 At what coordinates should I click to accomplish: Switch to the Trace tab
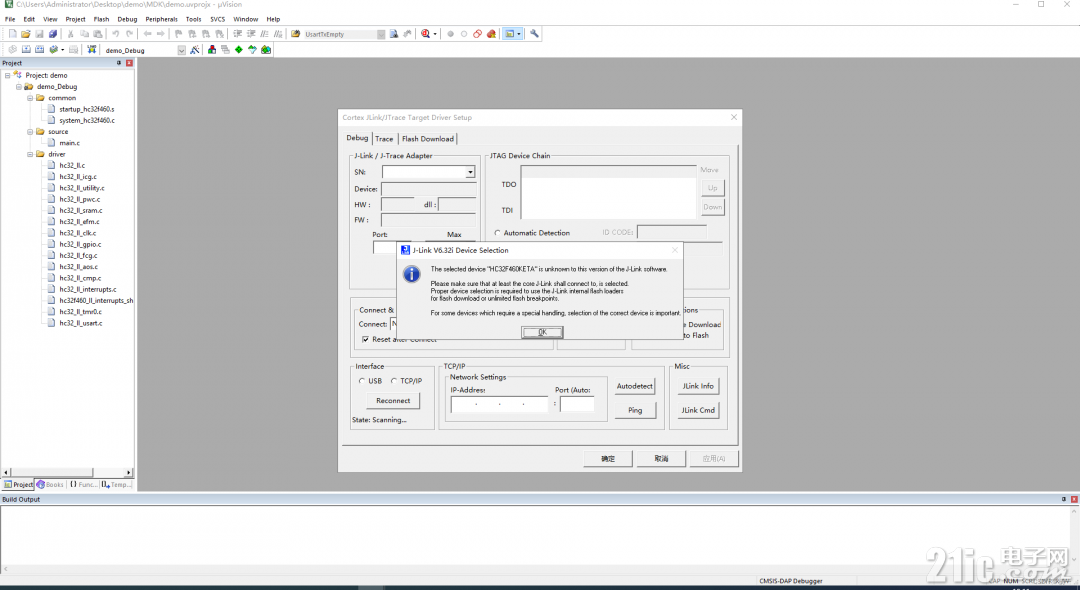(x=384, y=139)
